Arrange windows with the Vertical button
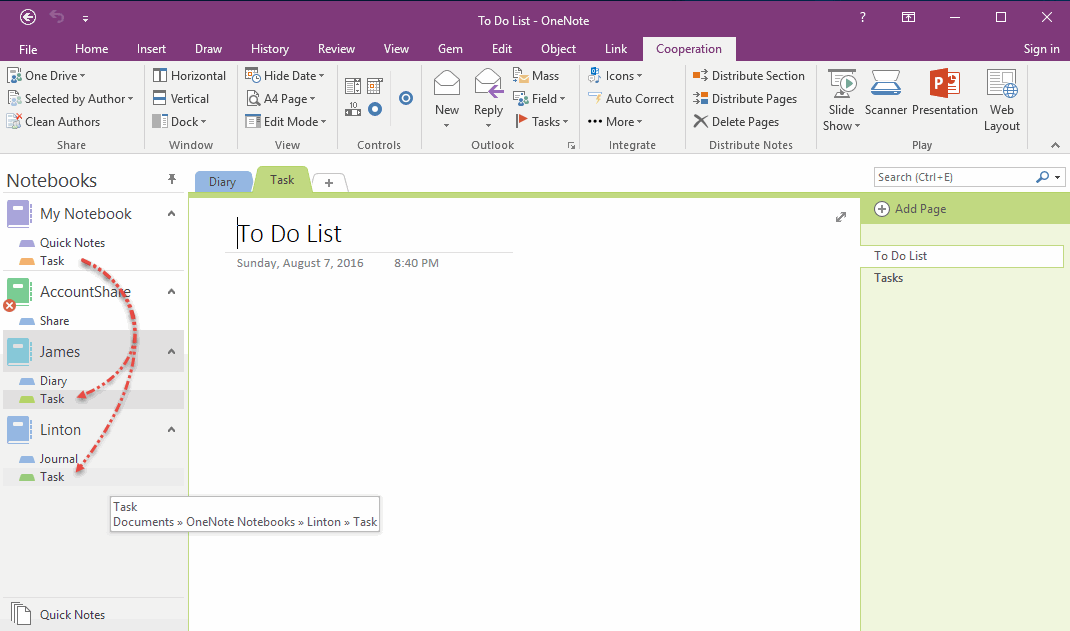This screenshot has width=1070, height=631. pyautogui.click(x=181, y=99)
